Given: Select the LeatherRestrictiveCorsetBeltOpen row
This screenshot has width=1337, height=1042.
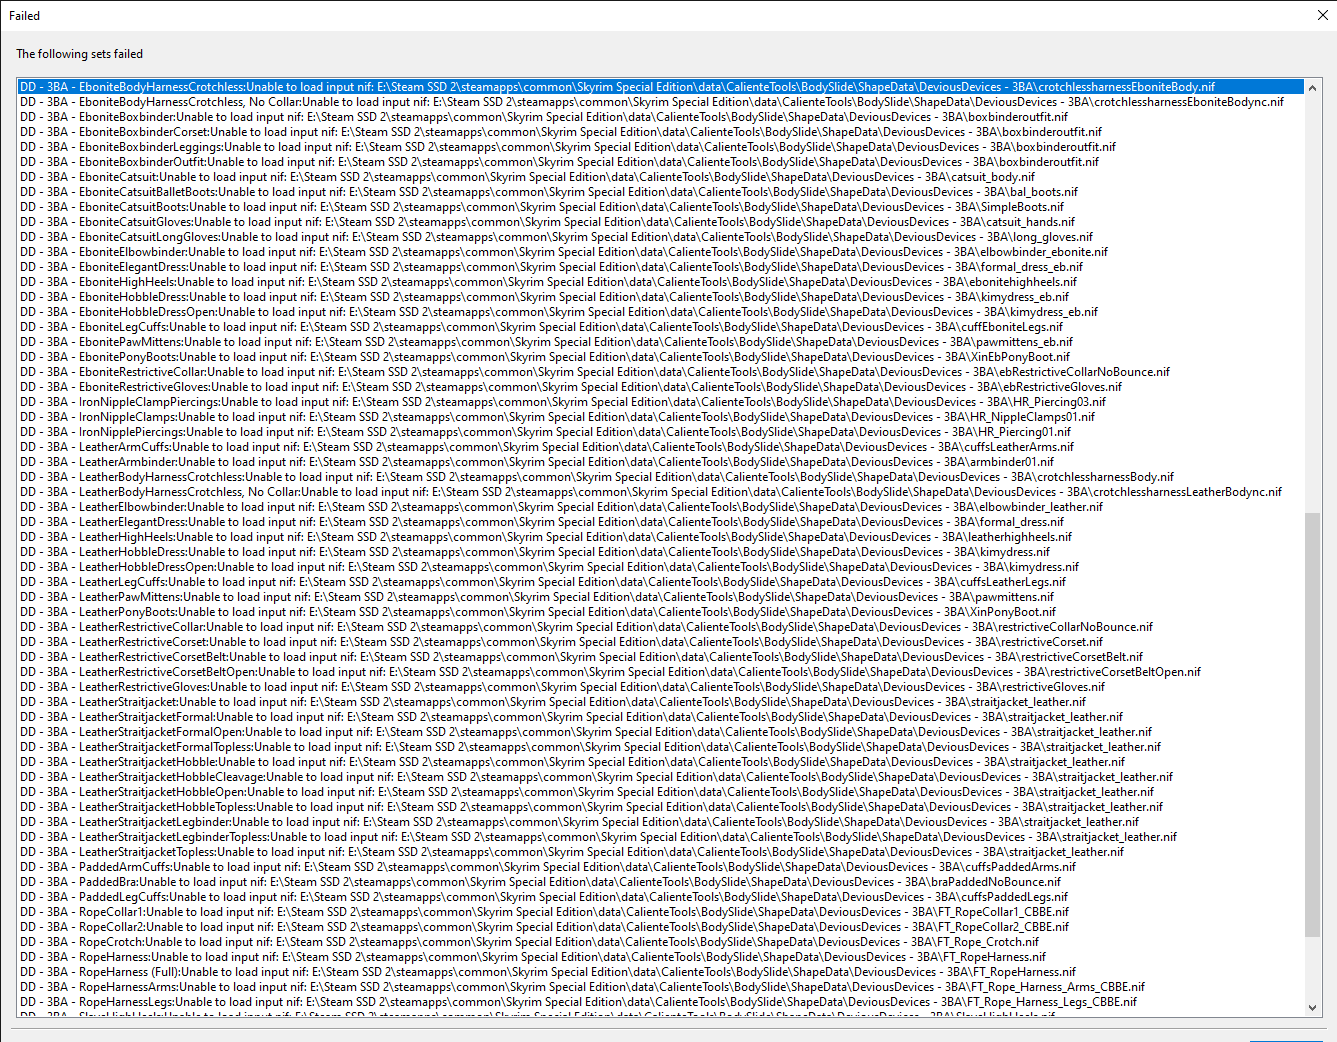Looking at the screenshot, I should pyautogui.click(x=661, y=672).
